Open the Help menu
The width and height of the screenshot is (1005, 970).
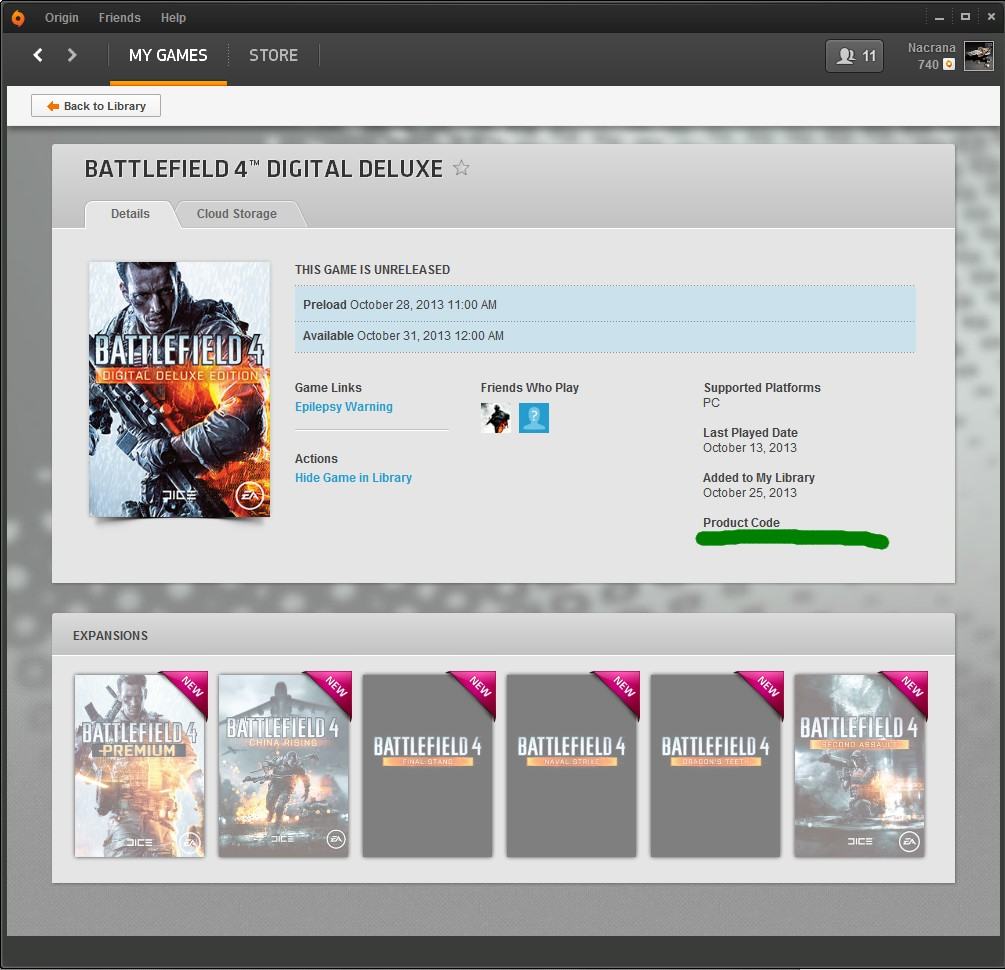(173, 18)
